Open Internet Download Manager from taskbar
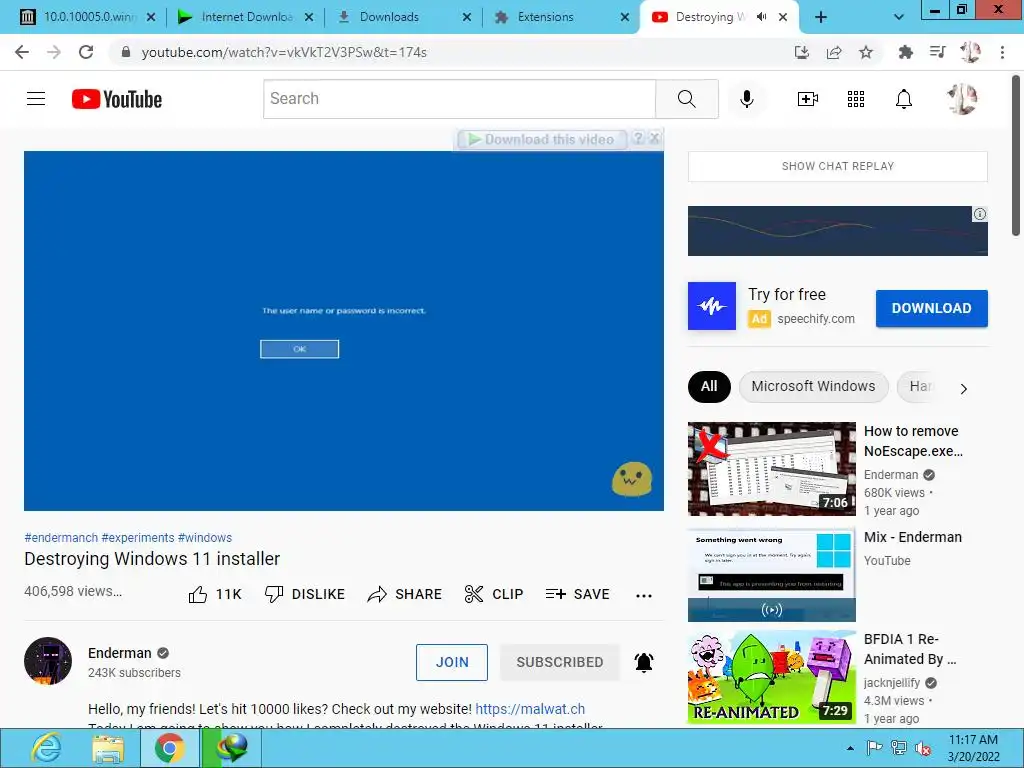 tap(231, 748)
